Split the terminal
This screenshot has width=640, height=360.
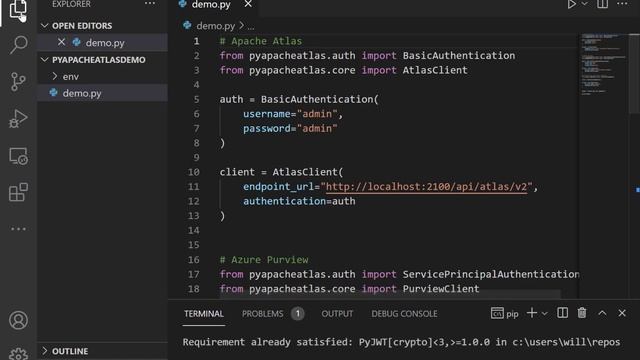pyautogui.click(x=562, y=313)
